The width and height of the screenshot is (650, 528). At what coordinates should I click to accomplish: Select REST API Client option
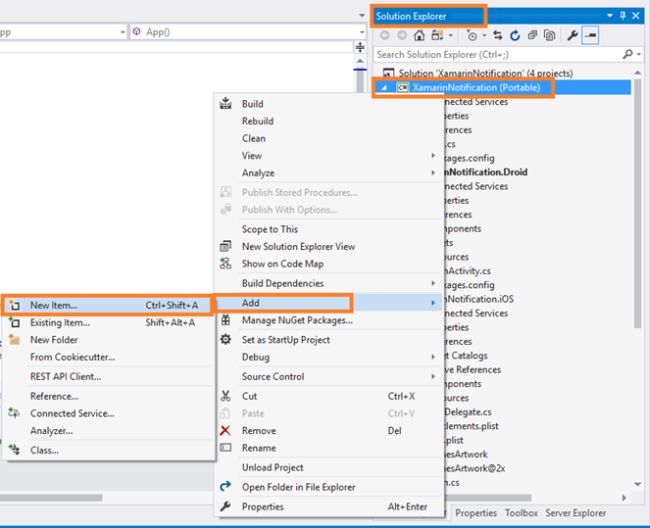click(x=109, y=377)
